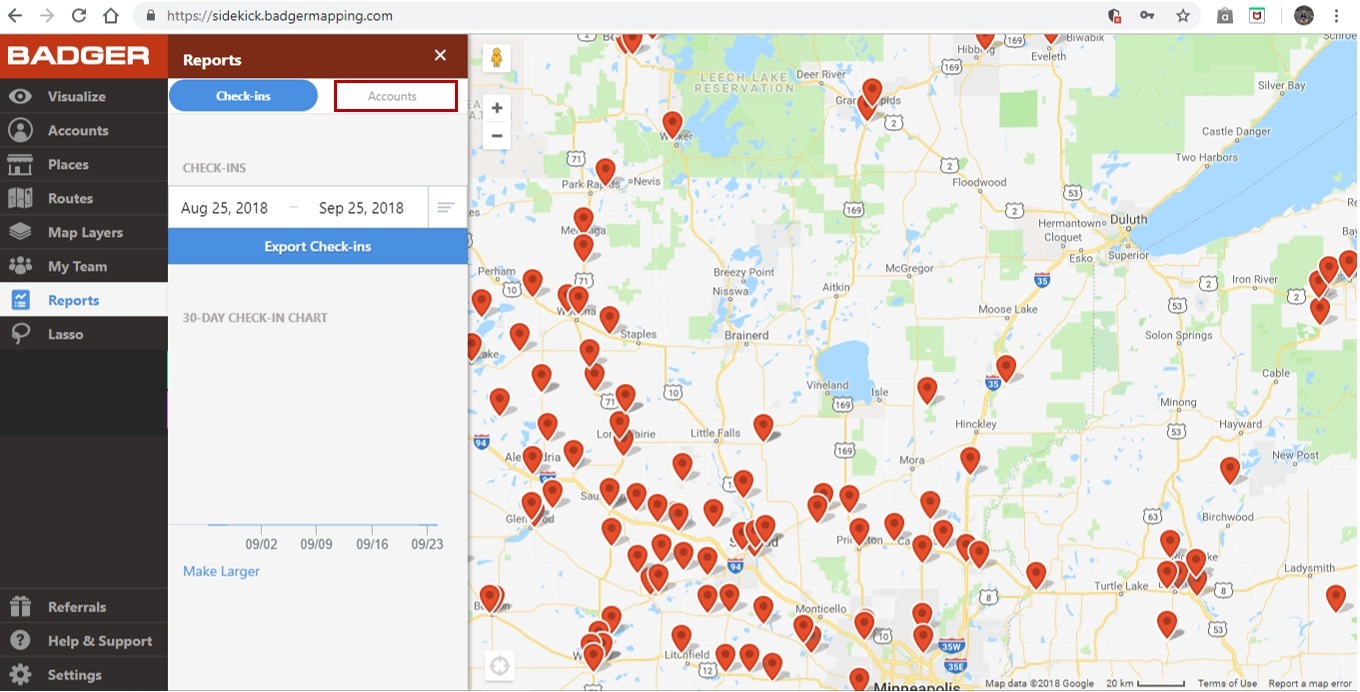Focus the address bar URL
This screenshot has width=1360, height=692.
[279, 16]
